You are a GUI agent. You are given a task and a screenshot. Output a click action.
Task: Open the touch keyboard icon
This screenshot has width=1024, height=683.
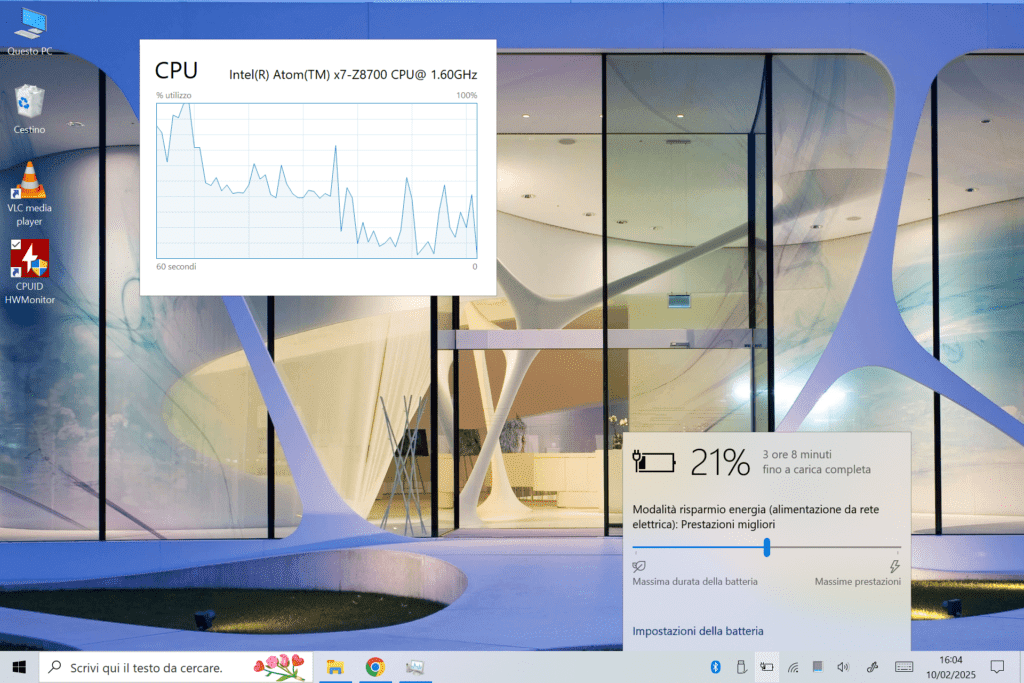coord(903,667)
